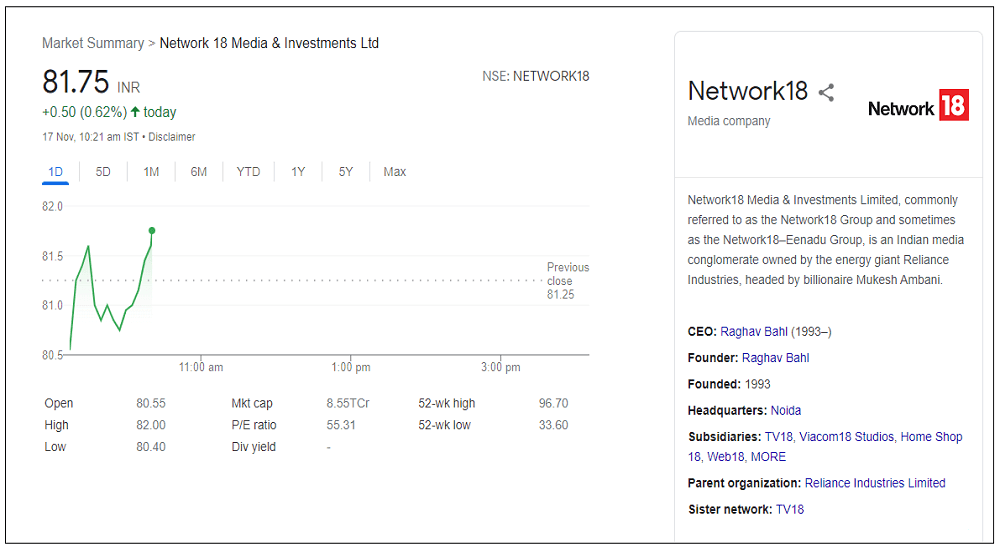Show the 6M chart range
This screenshot has width=1000, height=550.
click(198, 172)
